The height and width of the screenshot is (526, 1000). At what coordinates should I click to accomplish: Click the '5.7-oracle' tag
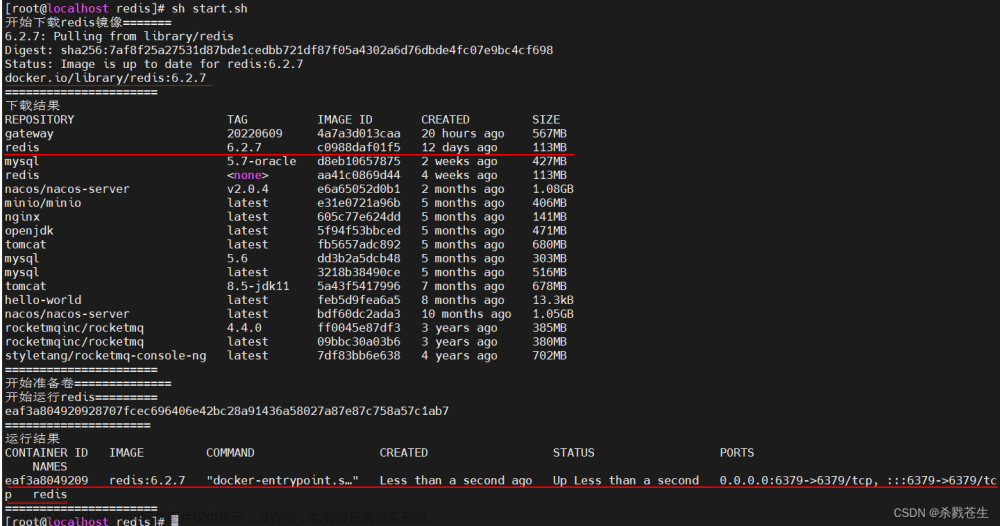pyautogui.click(x=261, y=161)
